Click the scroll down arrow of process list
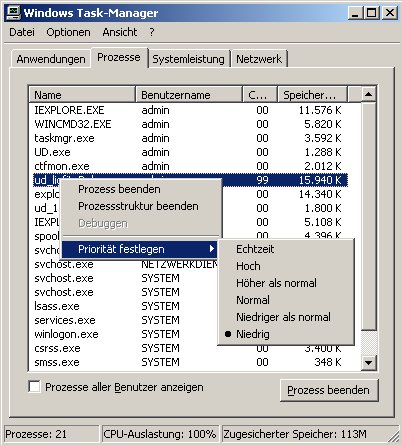The image size is (402, 445). (x=368, y=362)
